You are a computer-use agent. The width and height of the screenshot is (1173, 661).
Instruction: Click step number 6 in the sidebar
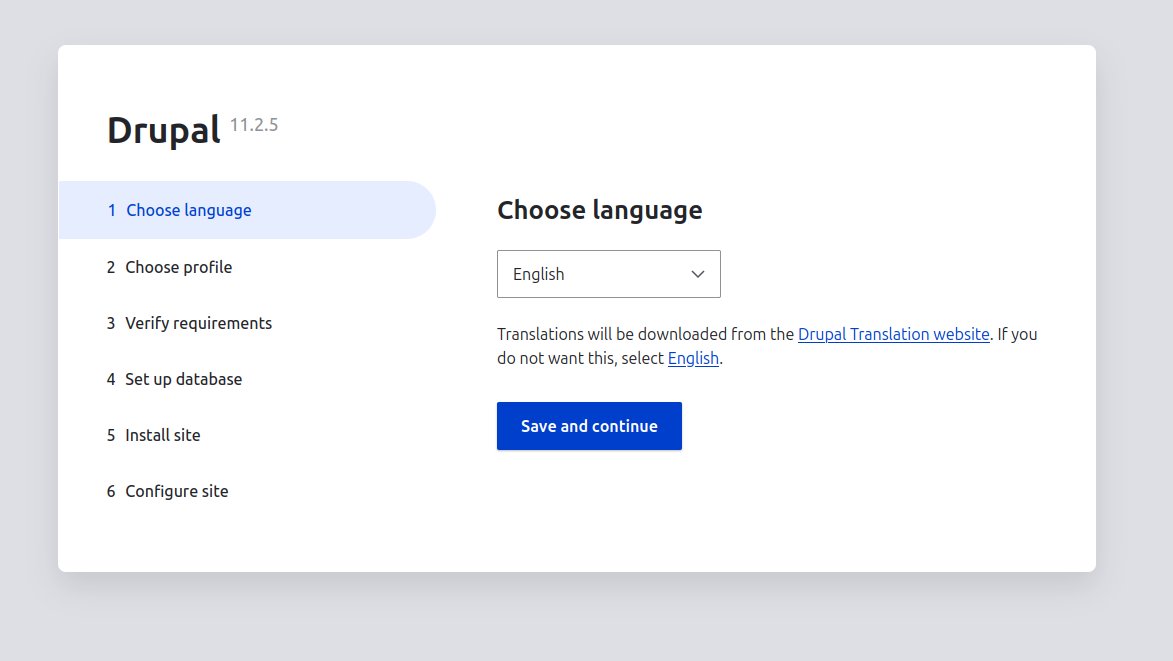click(x=112, y=491)
